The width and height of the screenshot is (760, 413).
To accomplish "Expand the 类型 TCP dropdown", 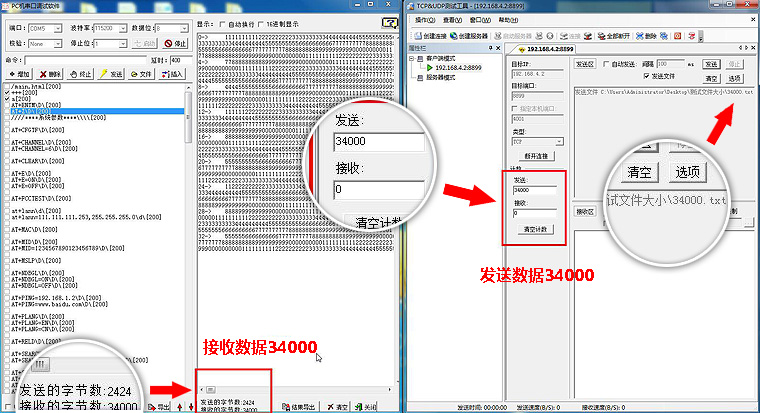I will click(x=538, y=141).
